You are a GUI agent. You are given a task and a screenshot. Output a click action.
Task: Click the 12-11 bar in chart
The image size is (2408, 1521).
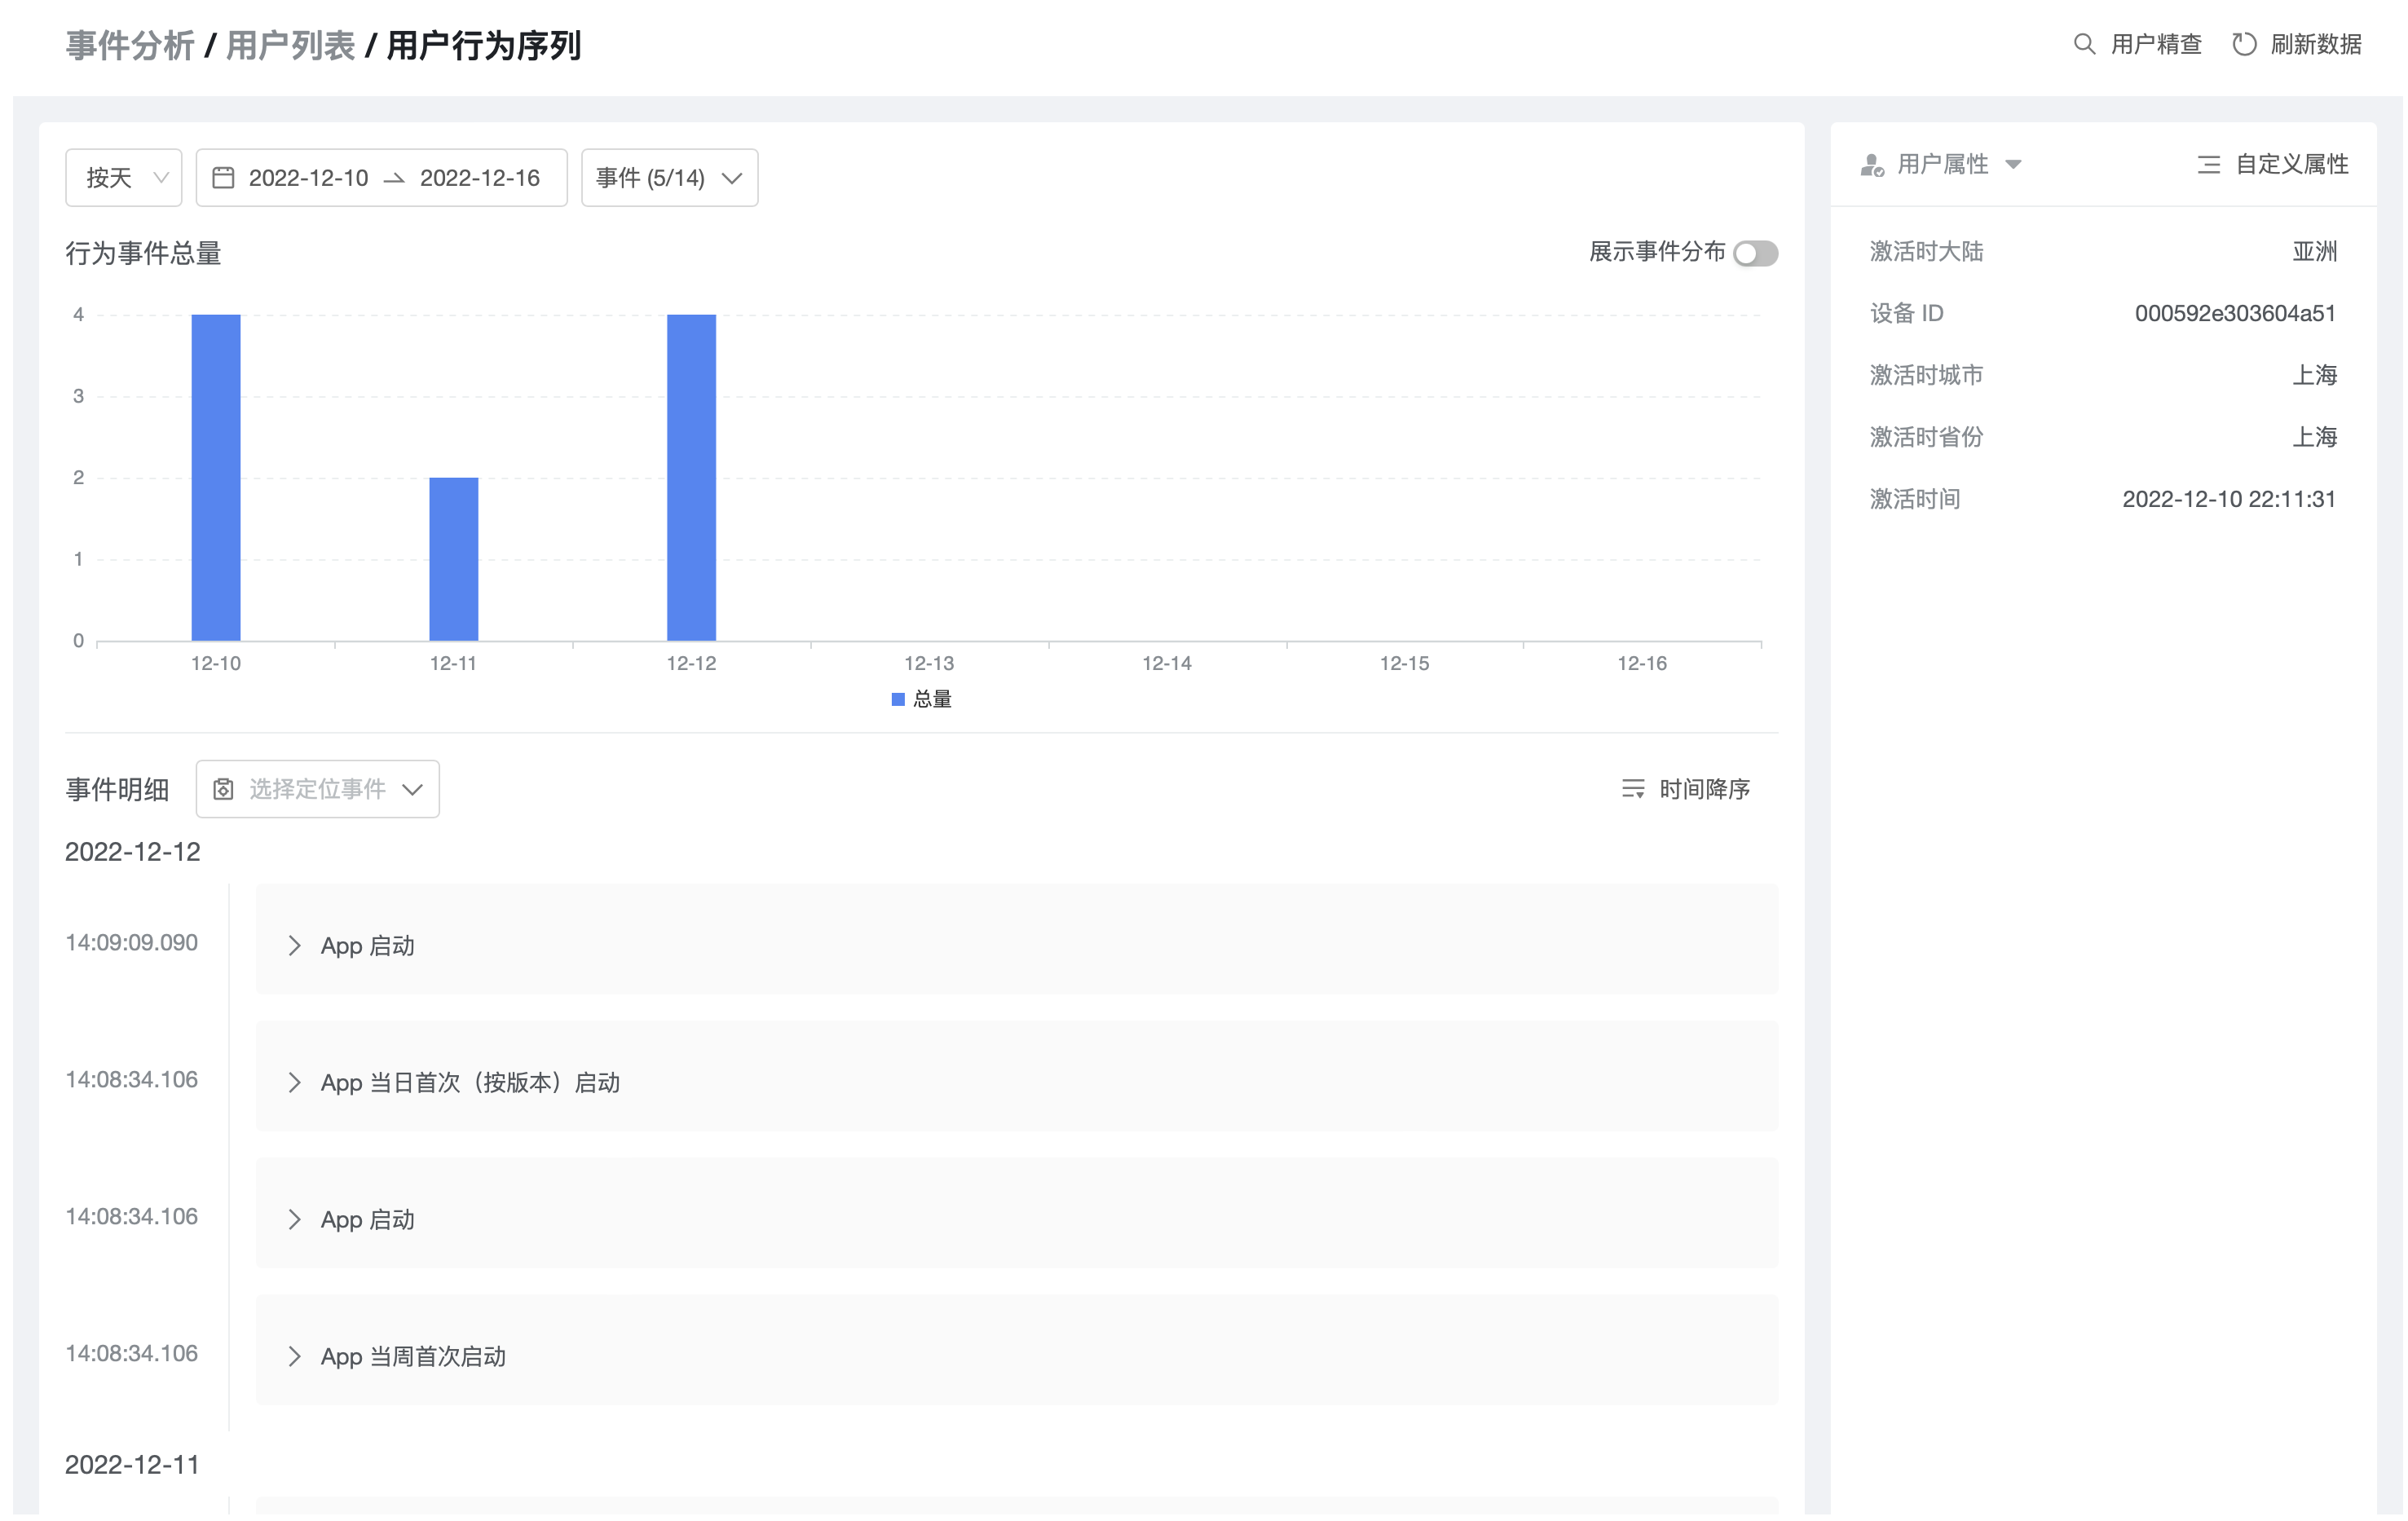[x=453, y=560]
